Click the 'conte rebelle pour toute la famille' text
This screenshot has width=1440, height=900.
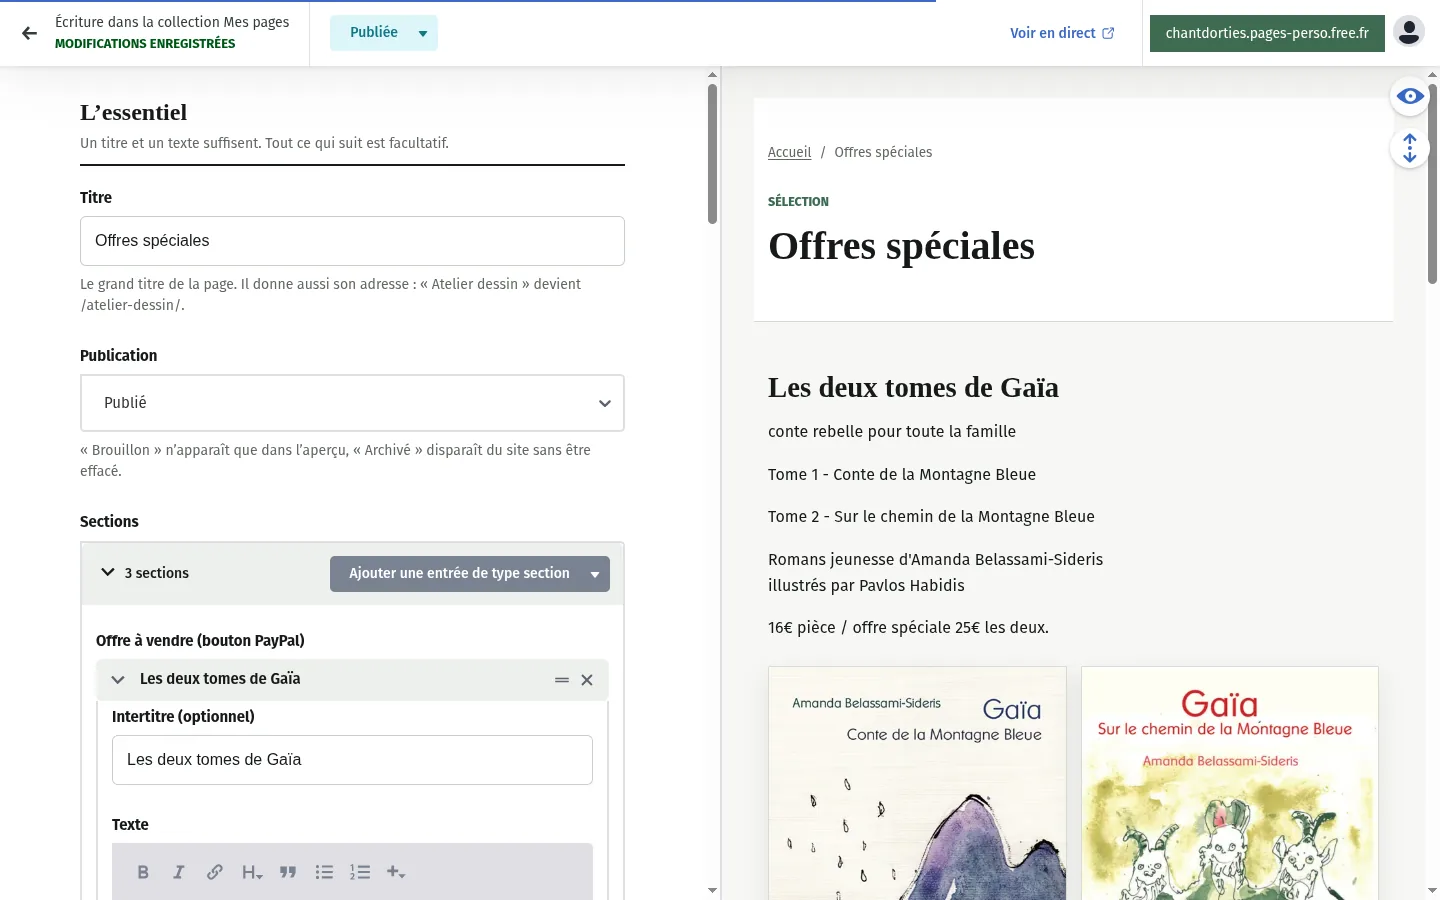pyautogui.click(x=892, y=432)
